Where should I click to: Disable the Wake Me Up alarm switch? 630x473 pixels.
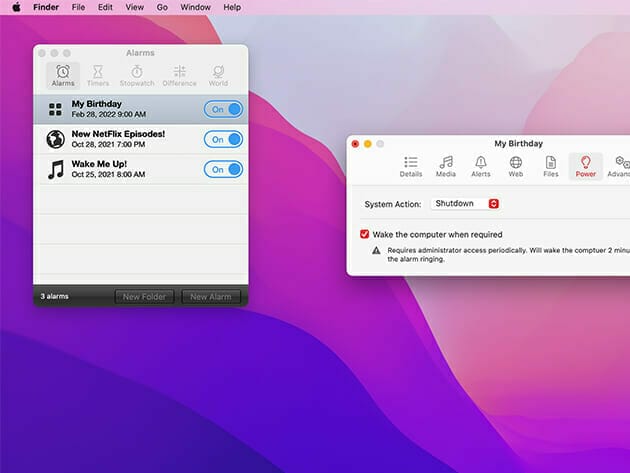223,169
